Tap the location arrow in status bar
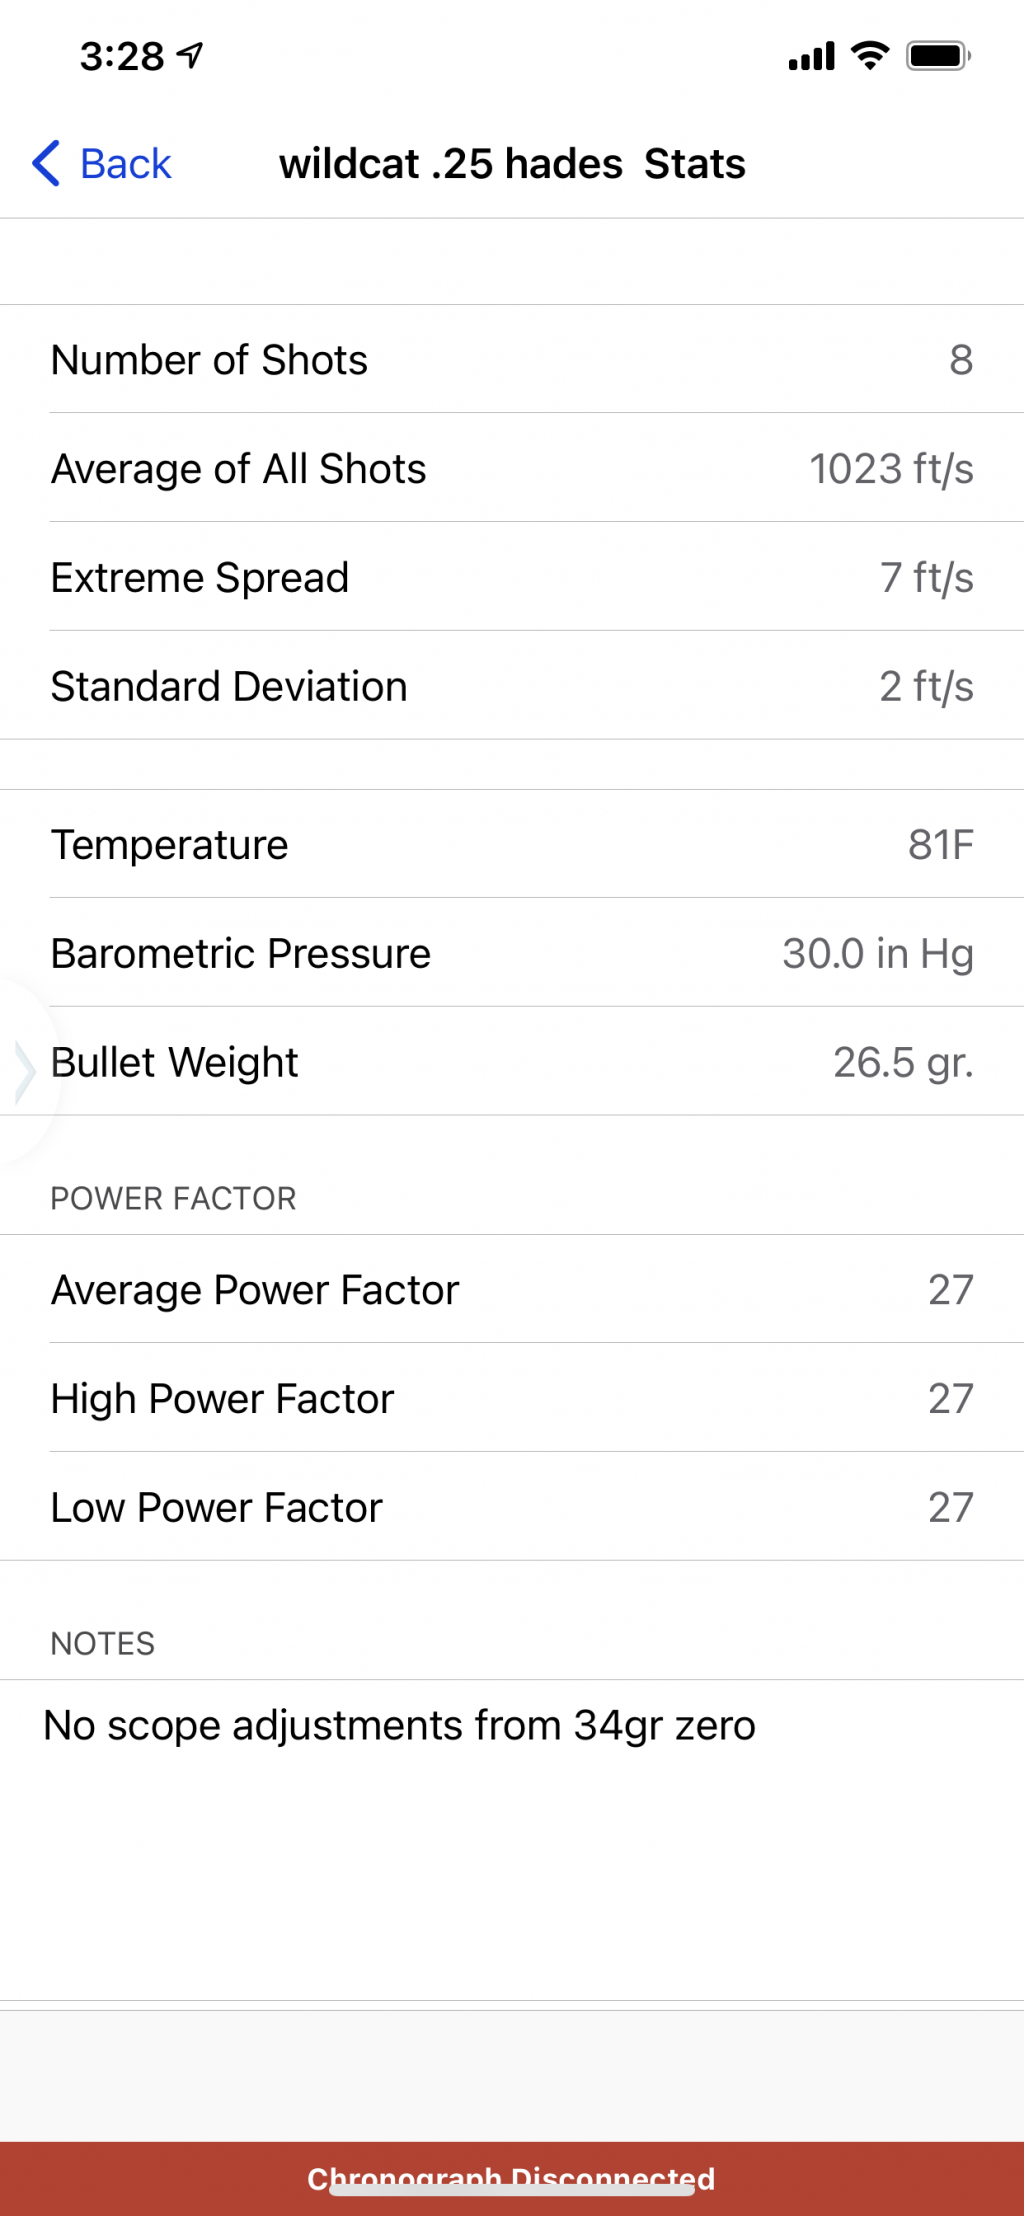 [190, 56]
